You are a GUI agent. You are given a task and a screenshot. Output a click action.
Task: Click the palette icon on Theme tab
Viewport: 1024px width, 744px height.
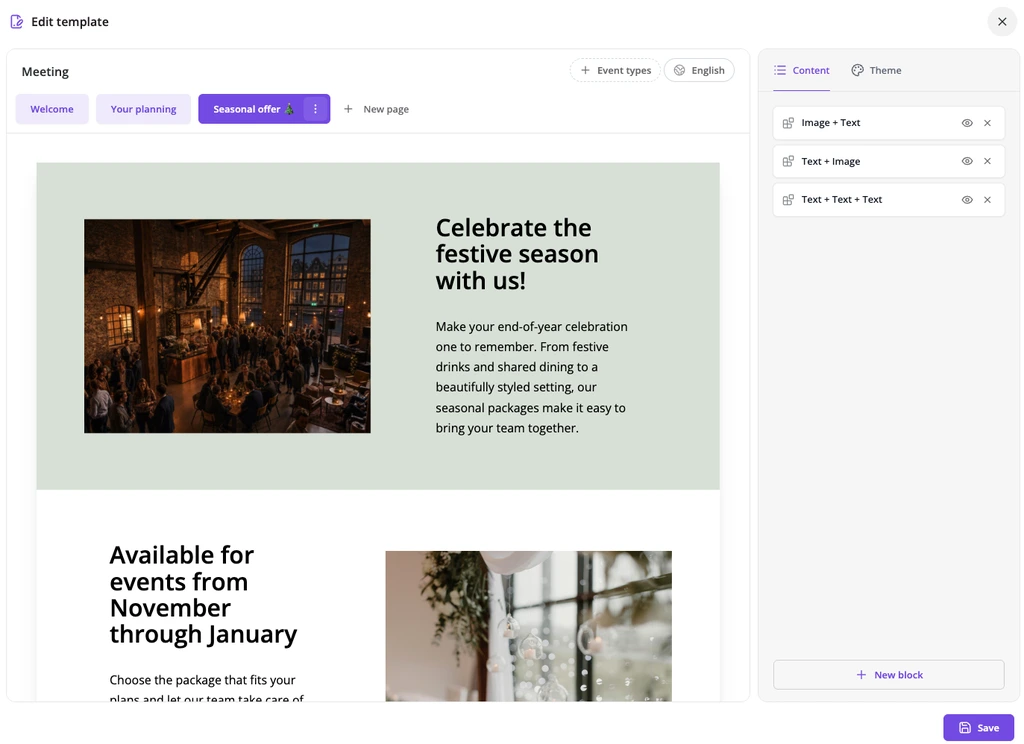(857, 70)
